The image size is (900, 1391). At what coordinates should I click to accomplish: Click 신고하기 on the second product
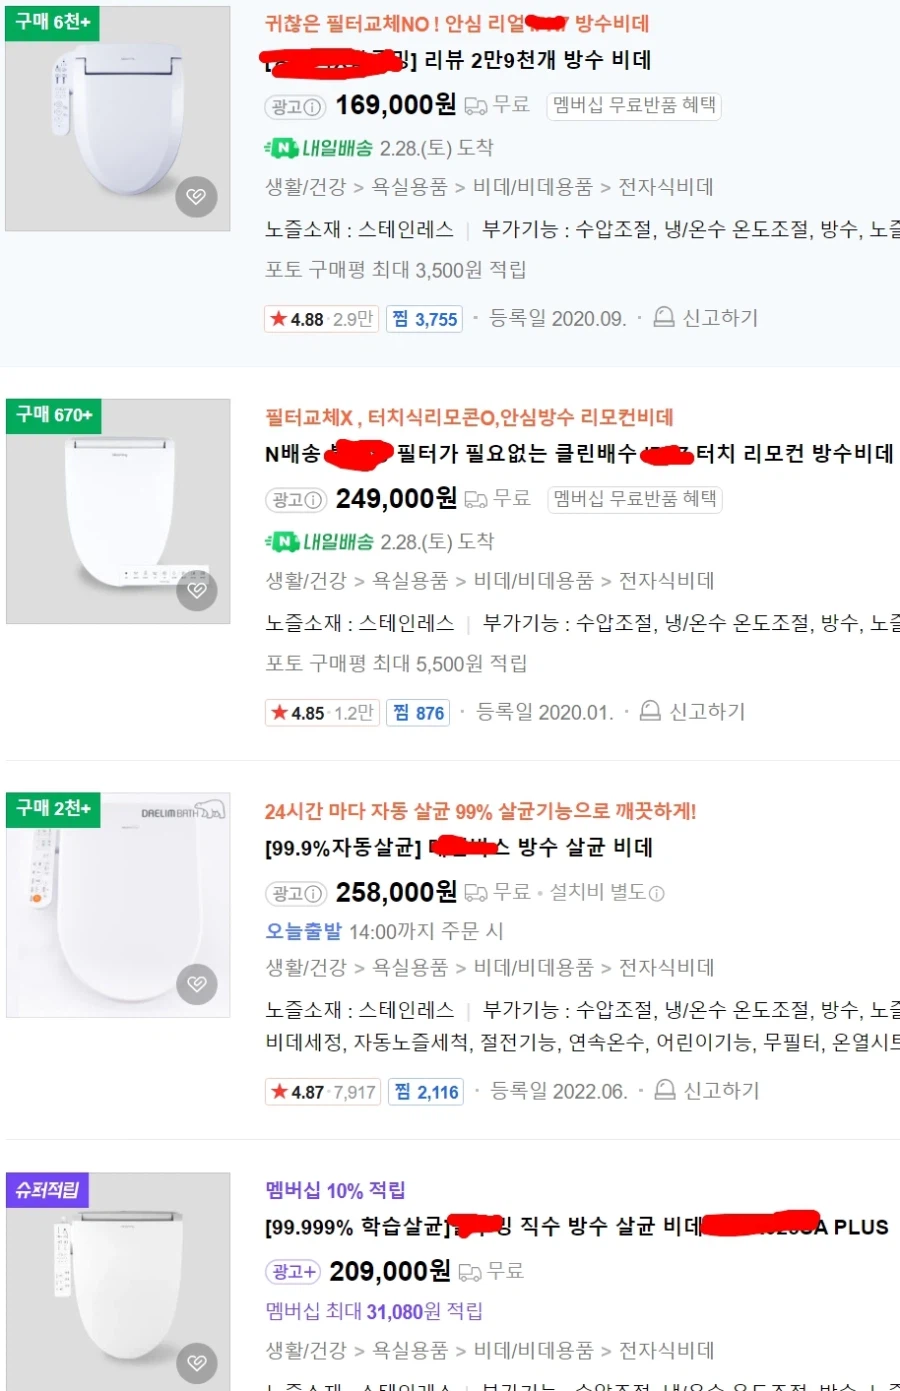705,711
